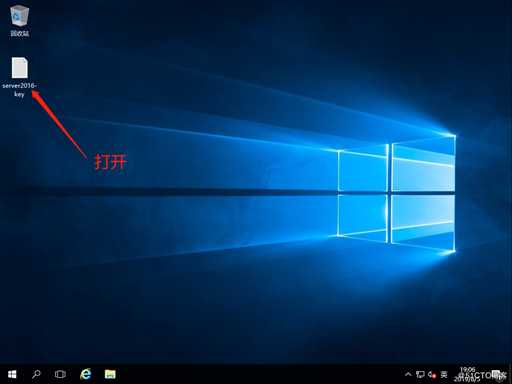Click the server2016-key file name label
This screenshot has width=512, height=384.
click(19, 89)
